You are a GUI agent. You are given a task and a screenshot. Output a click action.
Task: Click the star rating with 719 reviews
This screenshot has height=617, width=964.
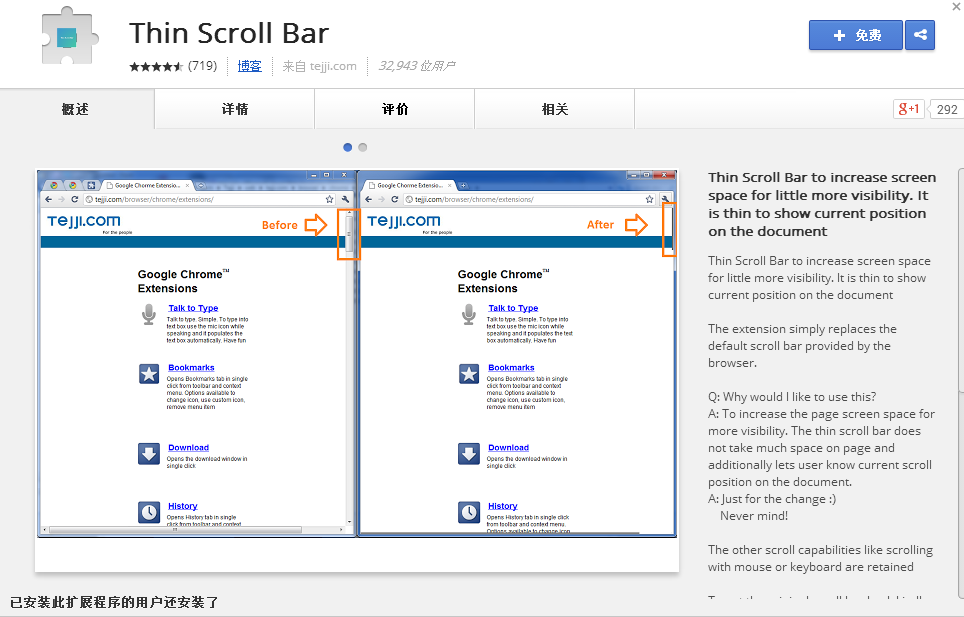(173, 66)
